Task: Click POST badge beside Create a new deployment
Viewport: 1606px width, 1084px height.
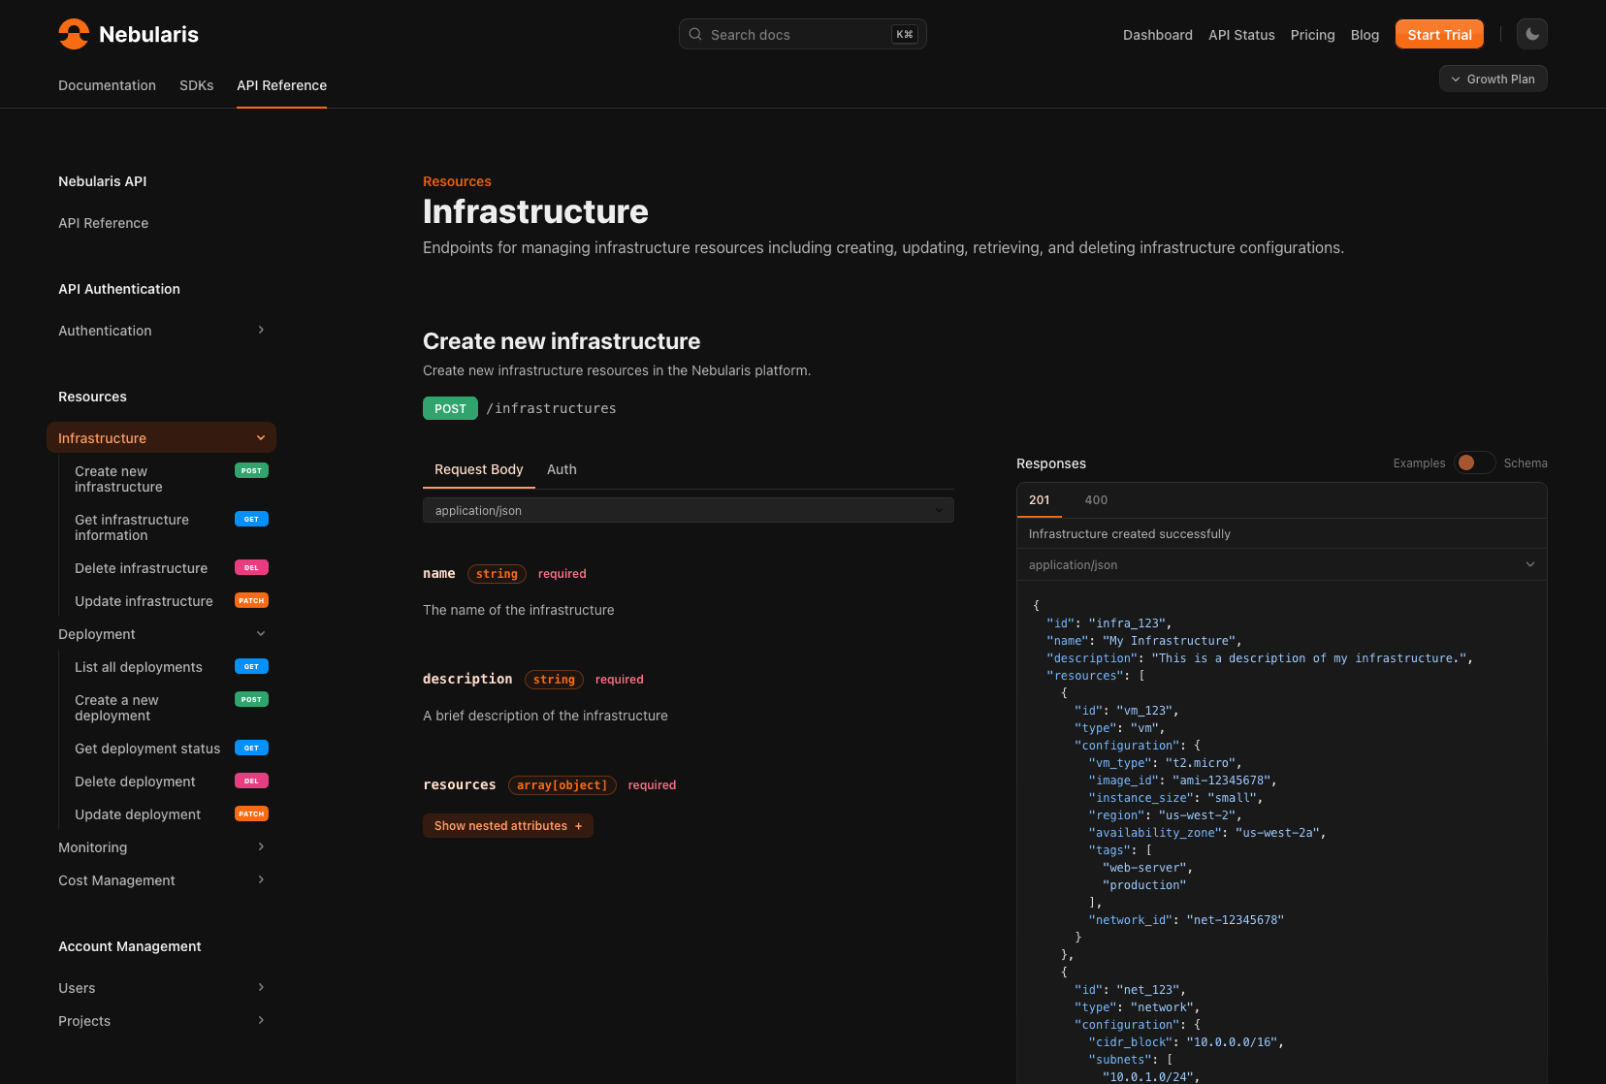Action: click(251, 699)
